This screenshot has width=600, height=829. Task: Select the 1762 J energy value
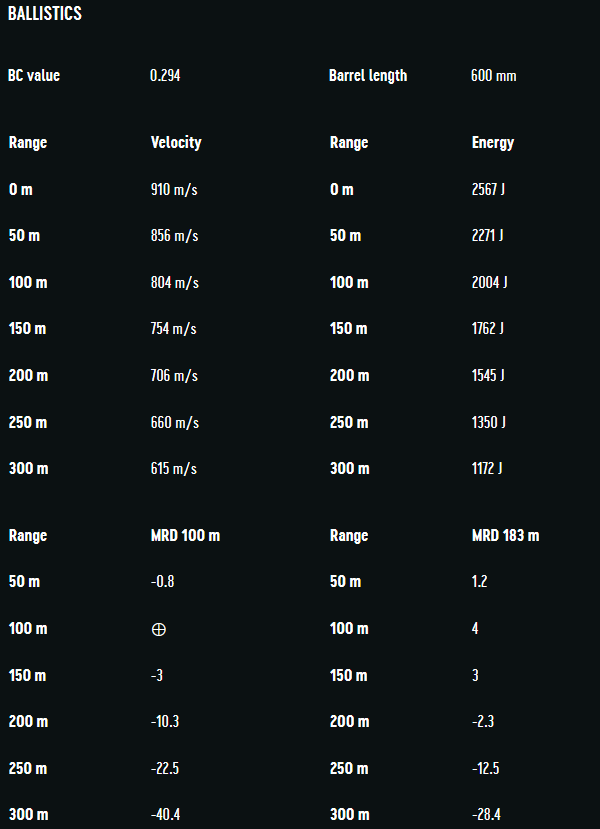pos(488,329)
